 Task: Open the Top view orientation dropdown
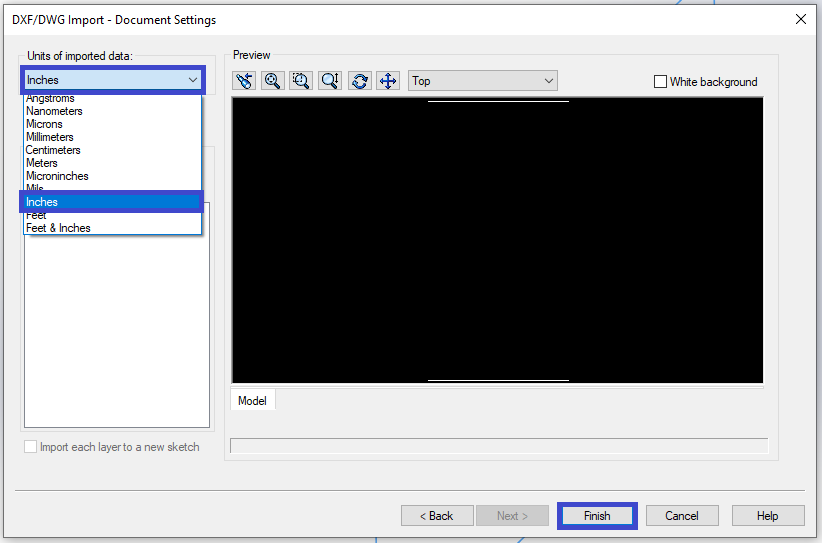[x=482, y=81]
